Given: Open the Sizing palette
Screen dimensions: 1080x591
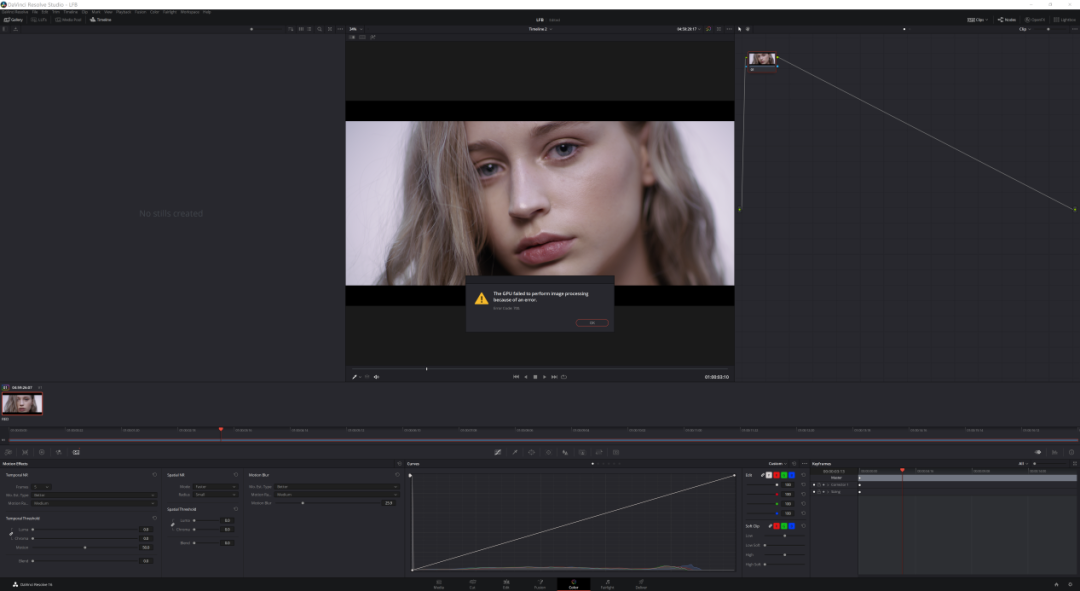Looking at the screenshot, I should click(x=599, y=453).
